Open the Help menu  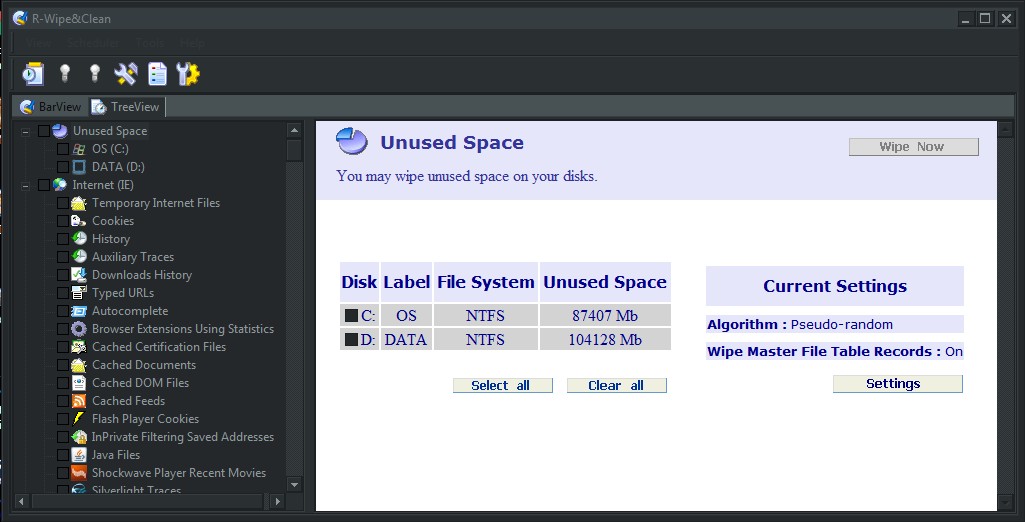coord(192,43)
